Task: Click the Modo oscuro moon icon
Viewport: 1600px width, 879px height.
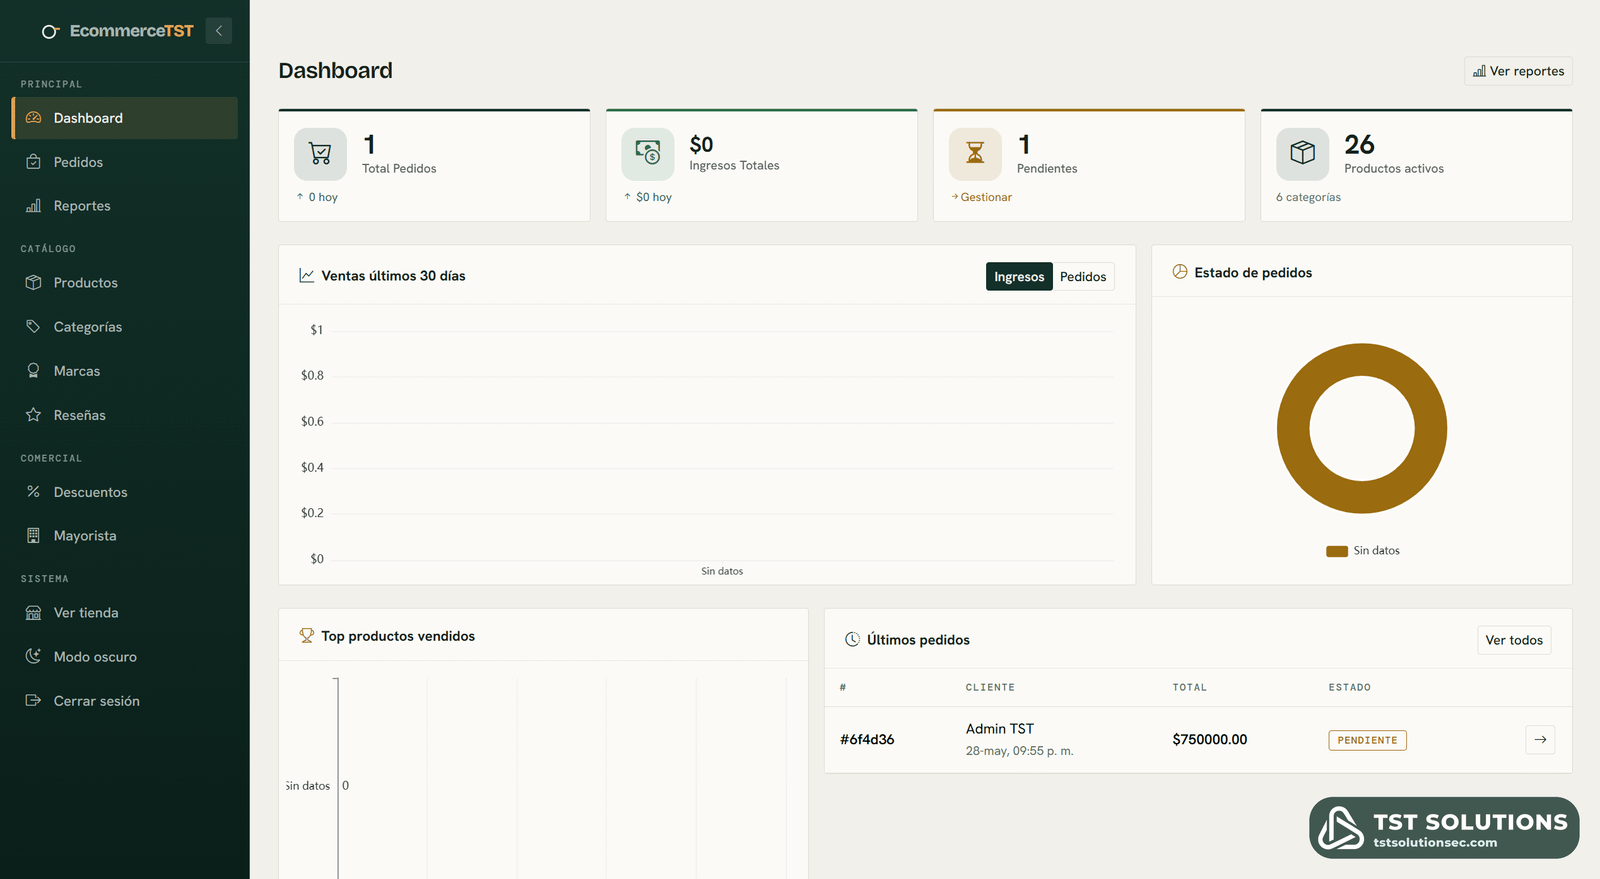Action: [x=33, y=657]
